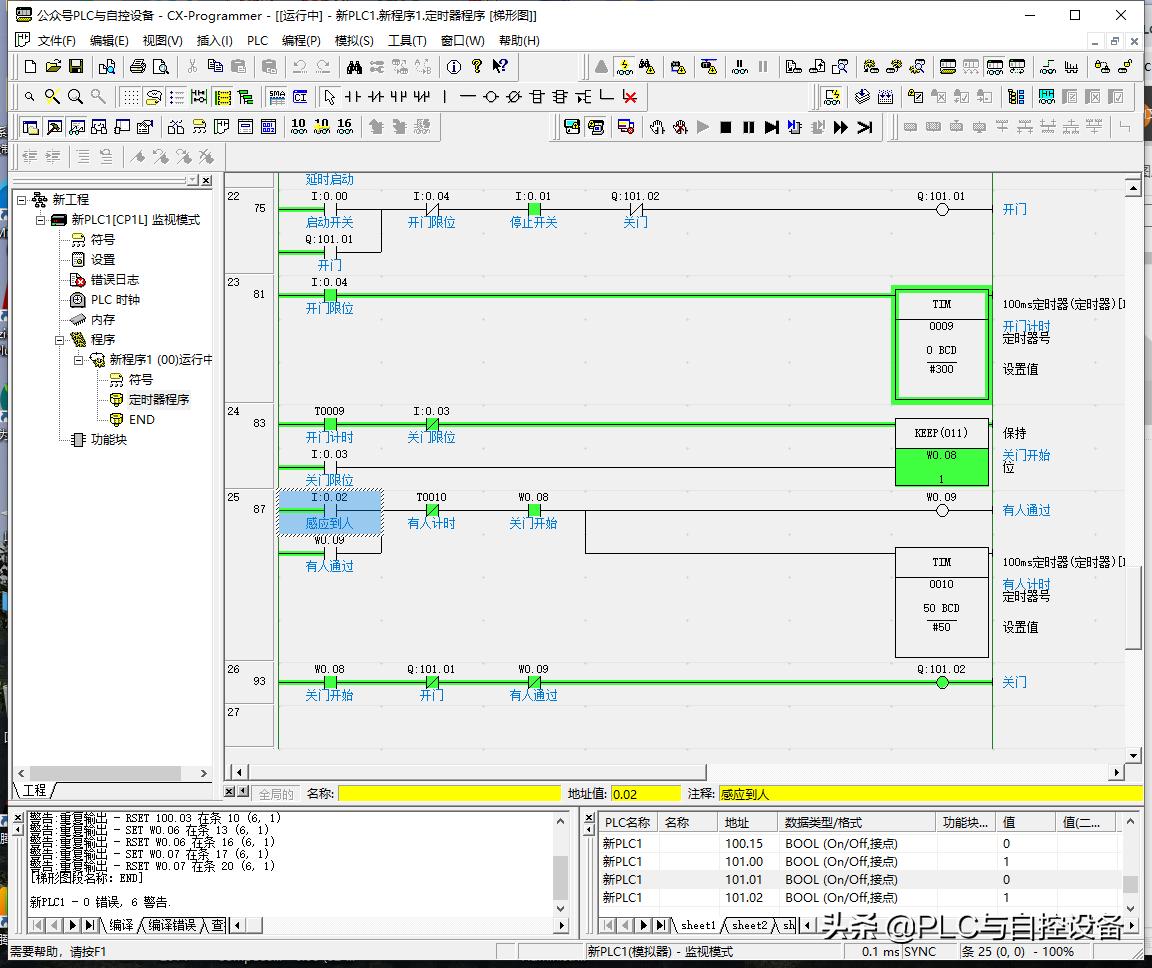1152x968 pixels.
Task: Open the 工具(T) menu
Action: pyautogui.click(x=407, y=40)
